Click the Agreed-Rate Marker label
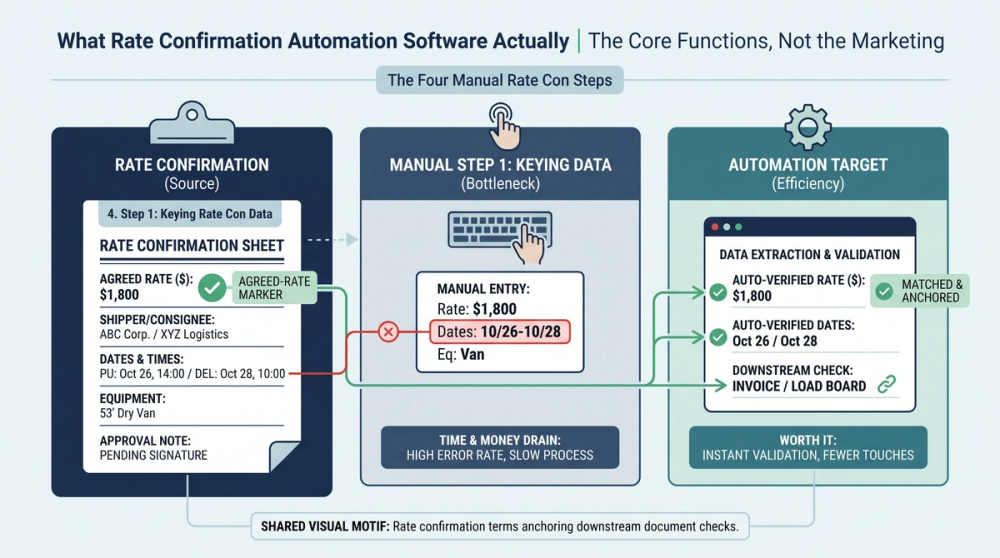Screen dimensions: 1000x558 point(274,288)
